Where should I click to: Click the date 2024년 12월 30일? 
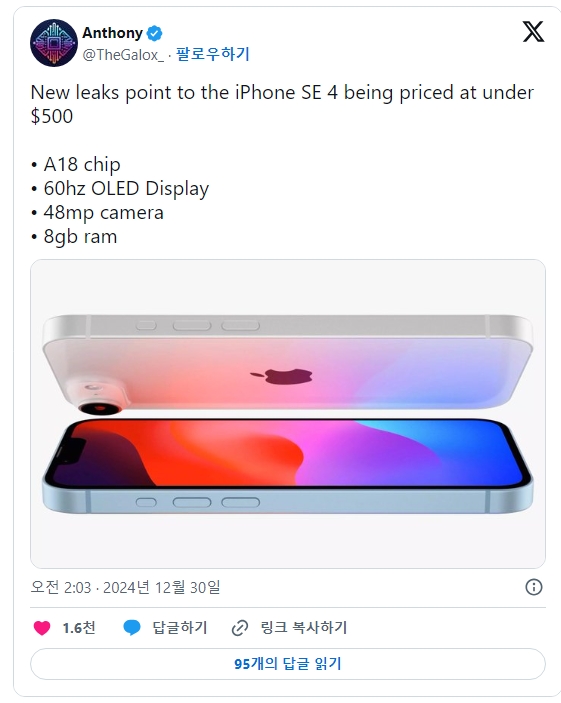[x=161, y=587]
